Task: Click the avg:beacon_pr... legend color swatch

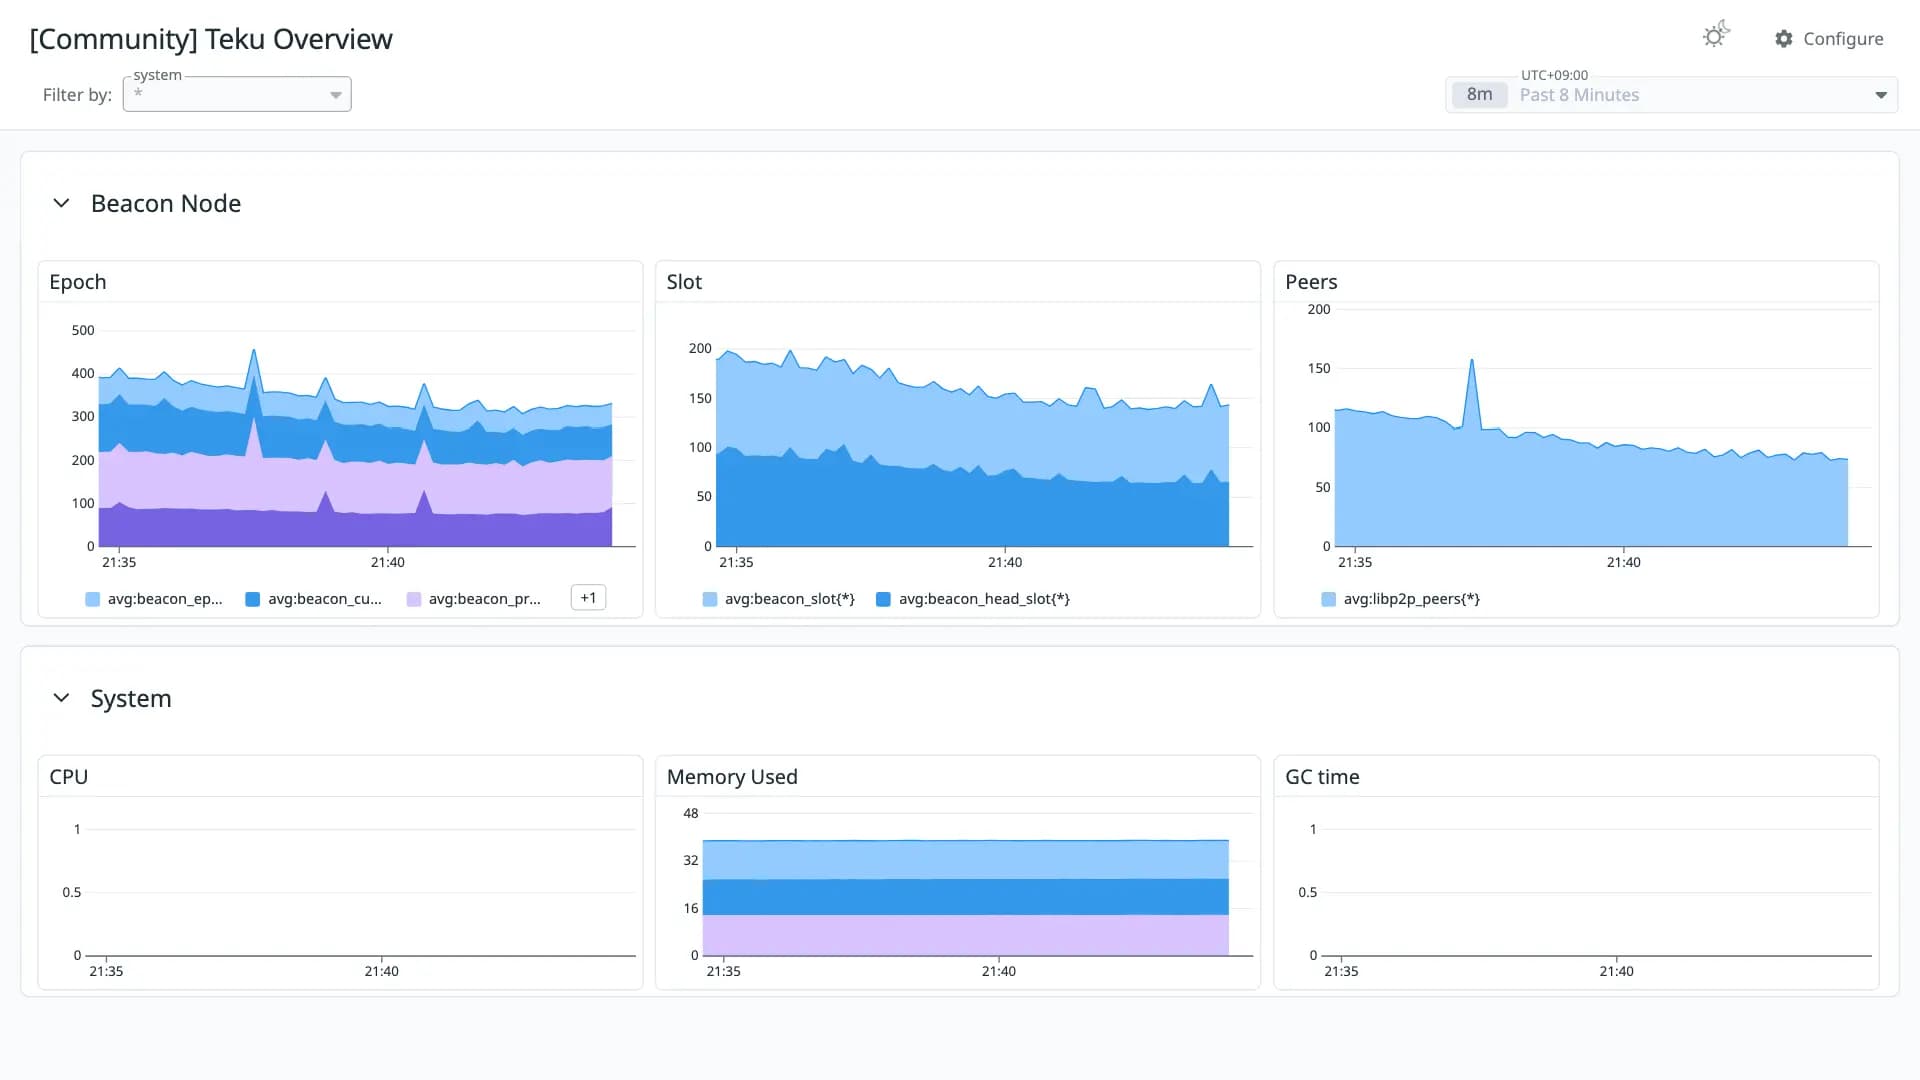Action: (414, 599)
